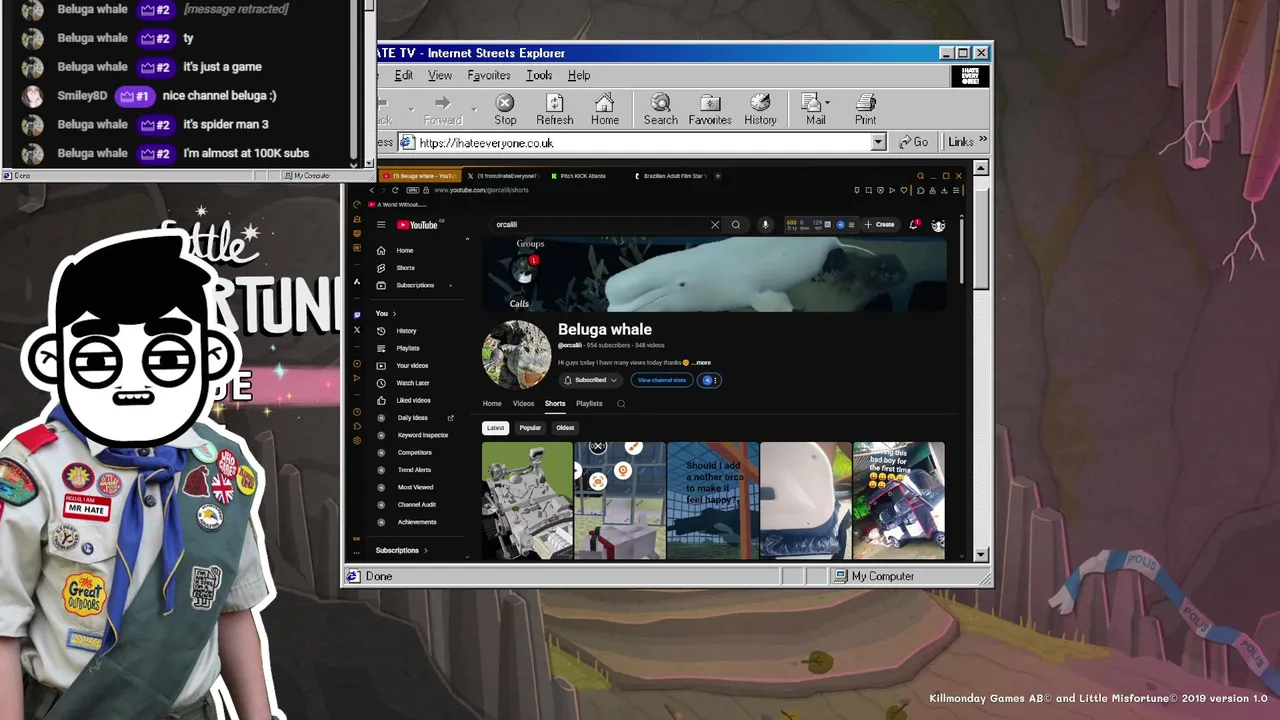Click the Mail toolbar icon
The image size is (1280, 720).
pos(815,110)
